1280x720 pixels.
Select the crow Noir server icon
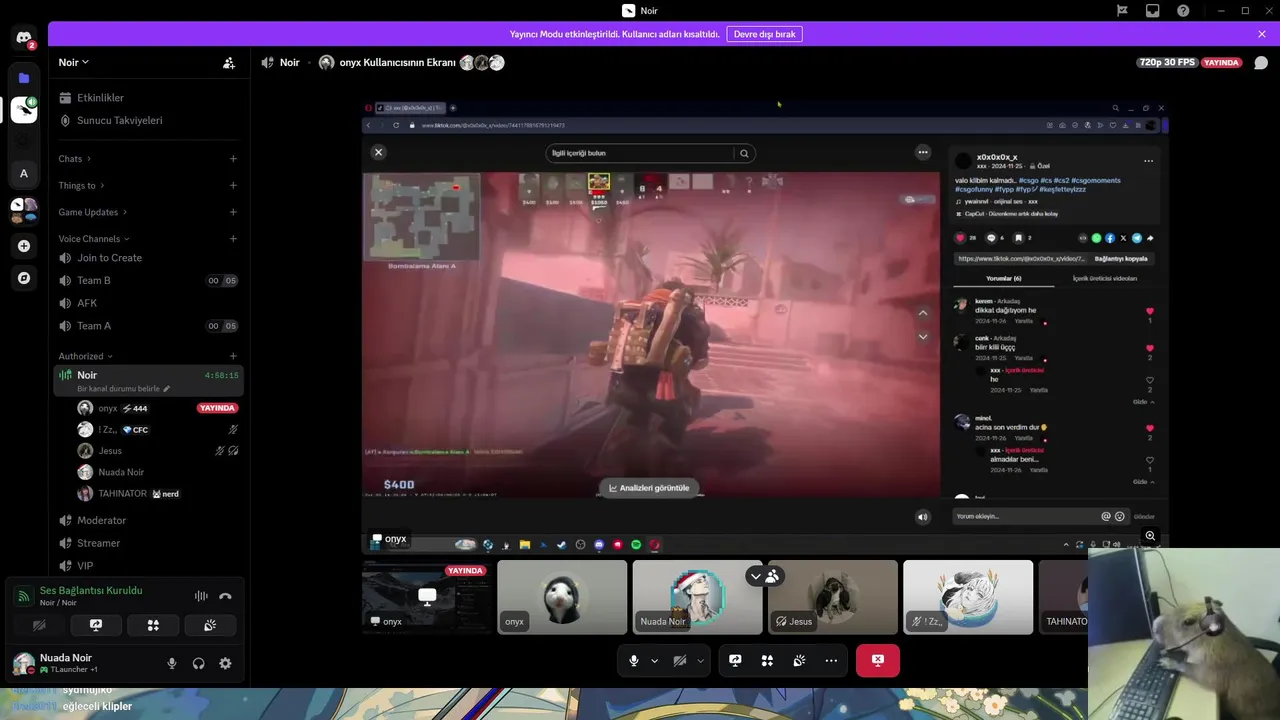24,110
